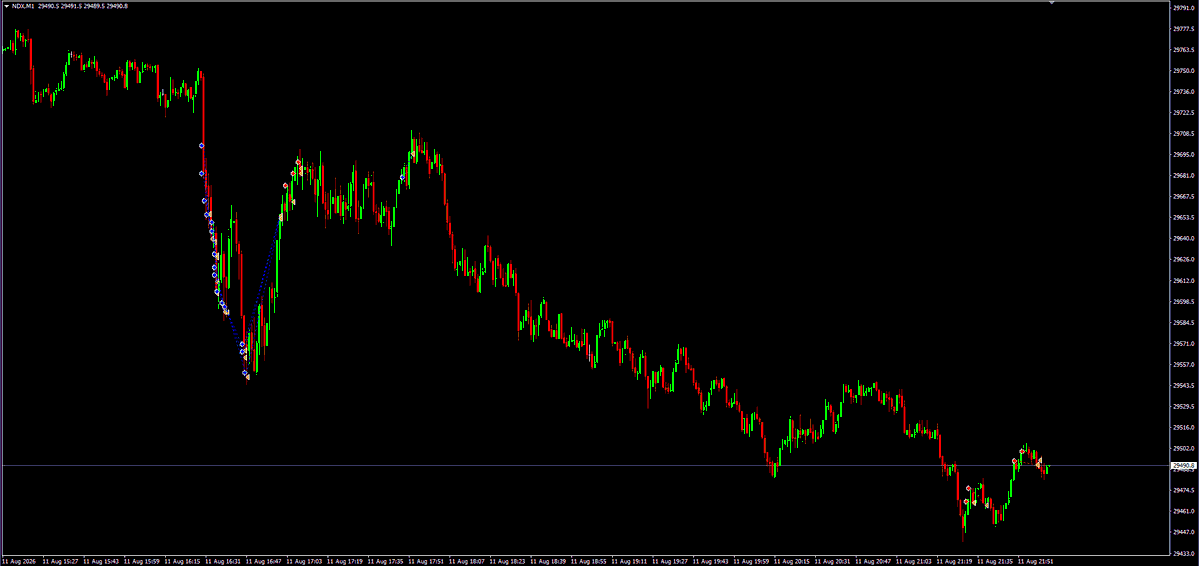Viewport: 1200px width, 566px height.
Task: Click time axis label 11 Aug 15:43
Action: tap(102, 561)
